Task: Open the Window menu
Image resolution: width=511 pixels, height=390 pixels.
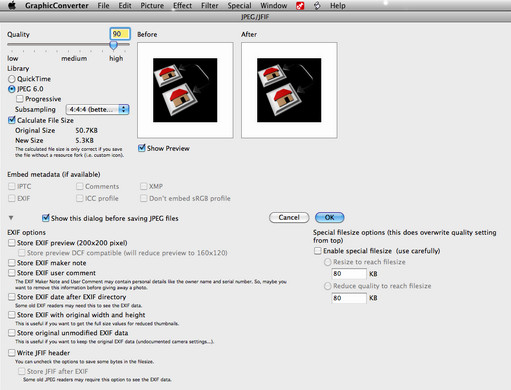Action: [x=274, y=6]
